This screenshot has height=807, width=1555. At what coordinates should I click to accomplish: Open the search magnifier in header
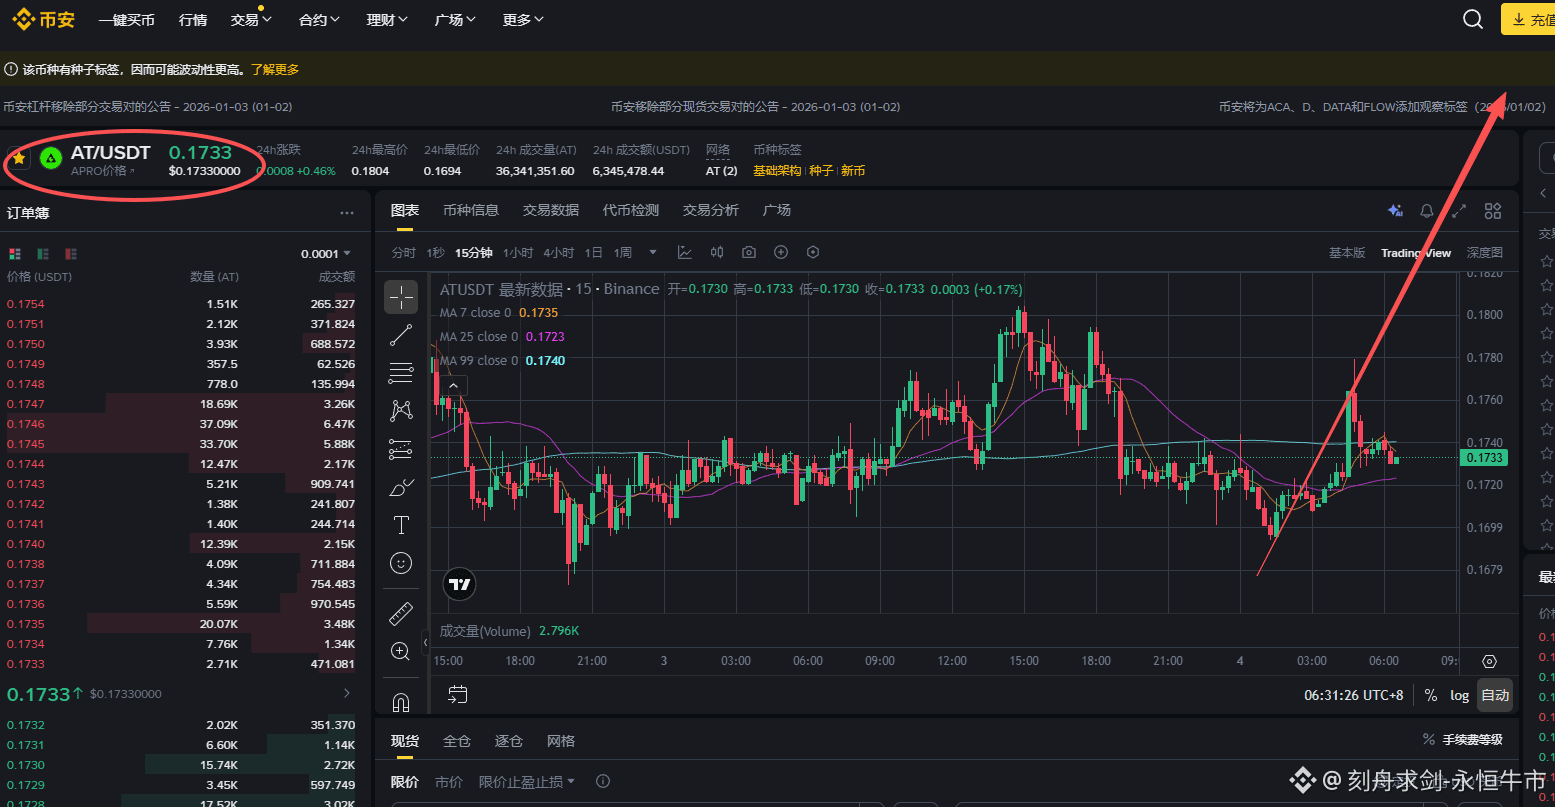point(1472,20)
